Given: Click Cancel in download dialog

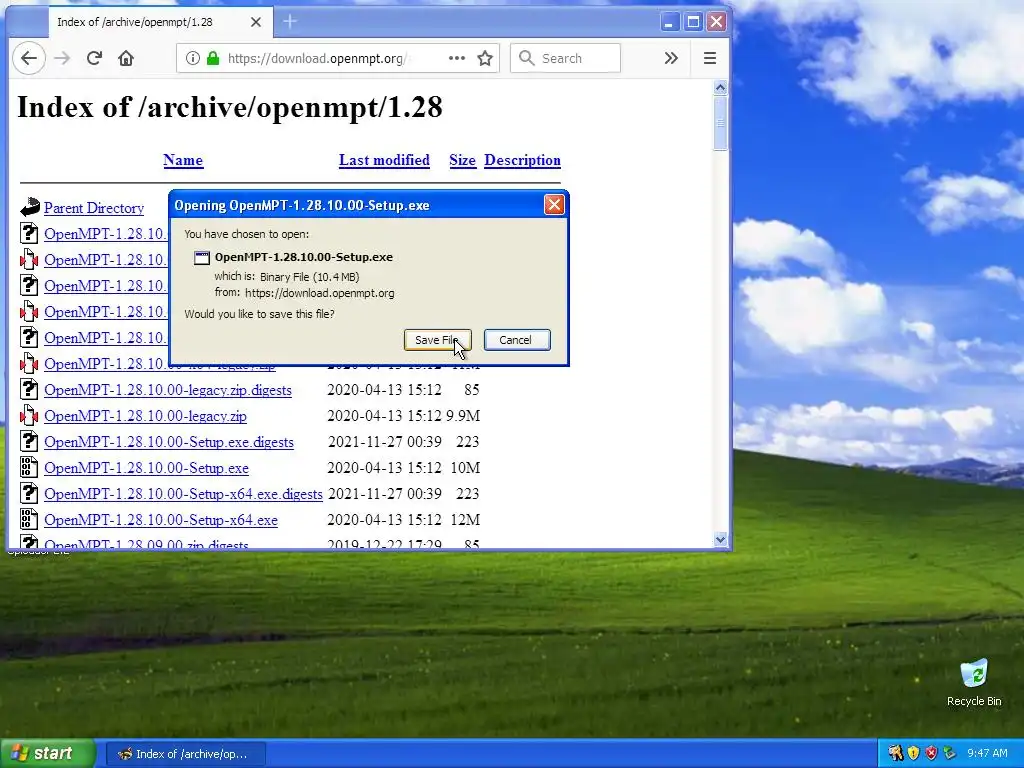Looking at the screenshot, I should pos(517,340).
